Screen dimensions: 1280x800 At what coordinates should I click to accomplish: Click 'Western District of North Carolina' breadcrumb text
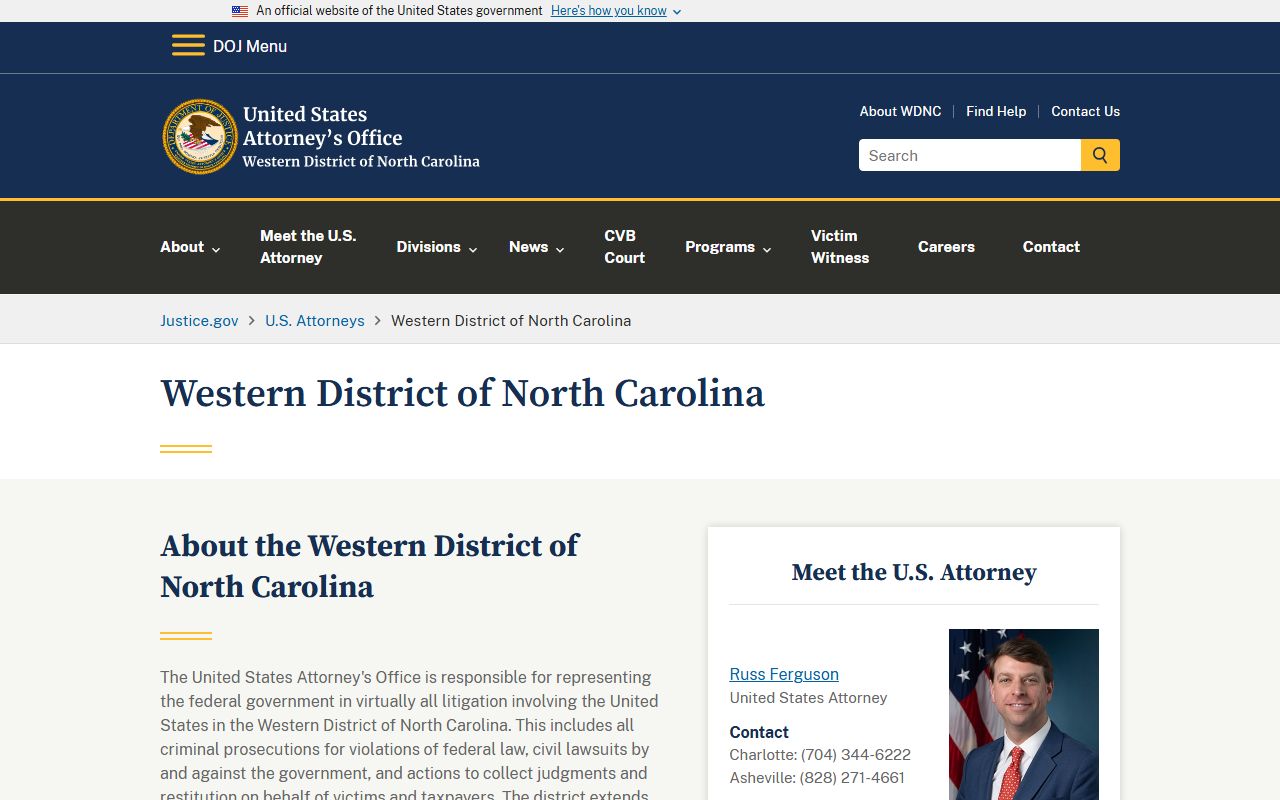coord(511,320)
